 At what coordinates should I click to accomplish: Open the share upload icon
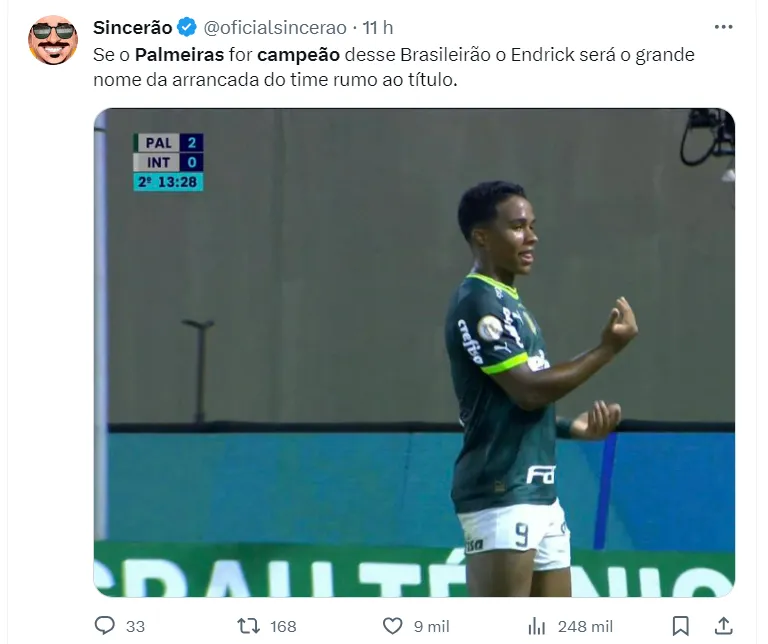coord(723,625)
